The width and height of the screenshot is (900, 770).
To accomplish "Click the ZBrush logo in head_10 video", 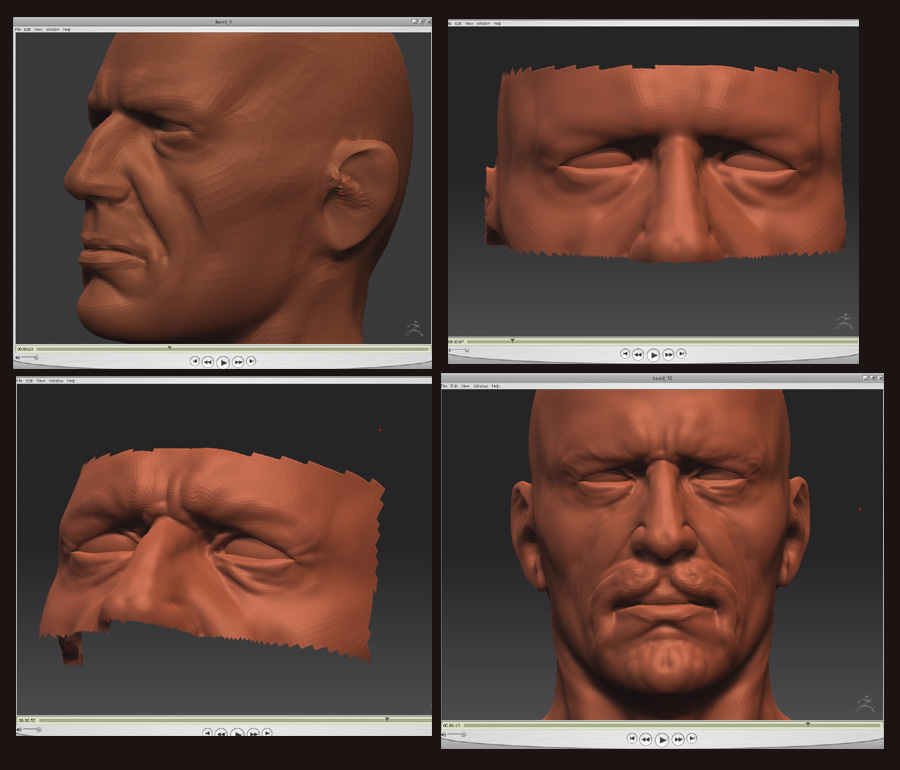I will pyautogui.click(x=864, y=703).
